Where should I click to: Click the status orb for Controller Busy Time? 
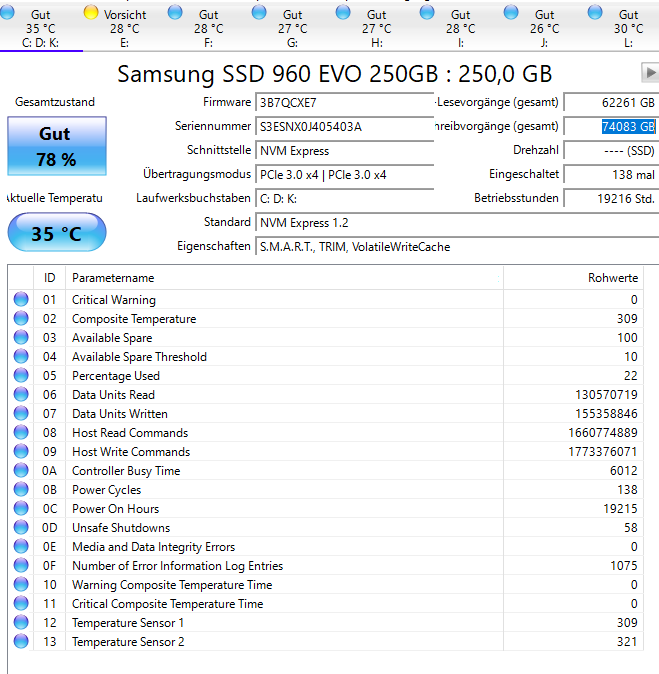[21, 470]
